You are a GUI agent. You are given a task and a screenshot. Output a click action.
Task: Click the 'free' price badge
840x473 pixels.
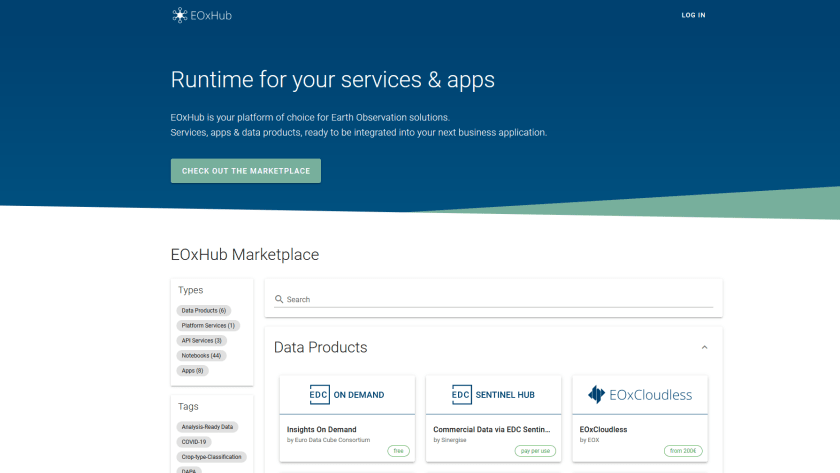[399, 451]
